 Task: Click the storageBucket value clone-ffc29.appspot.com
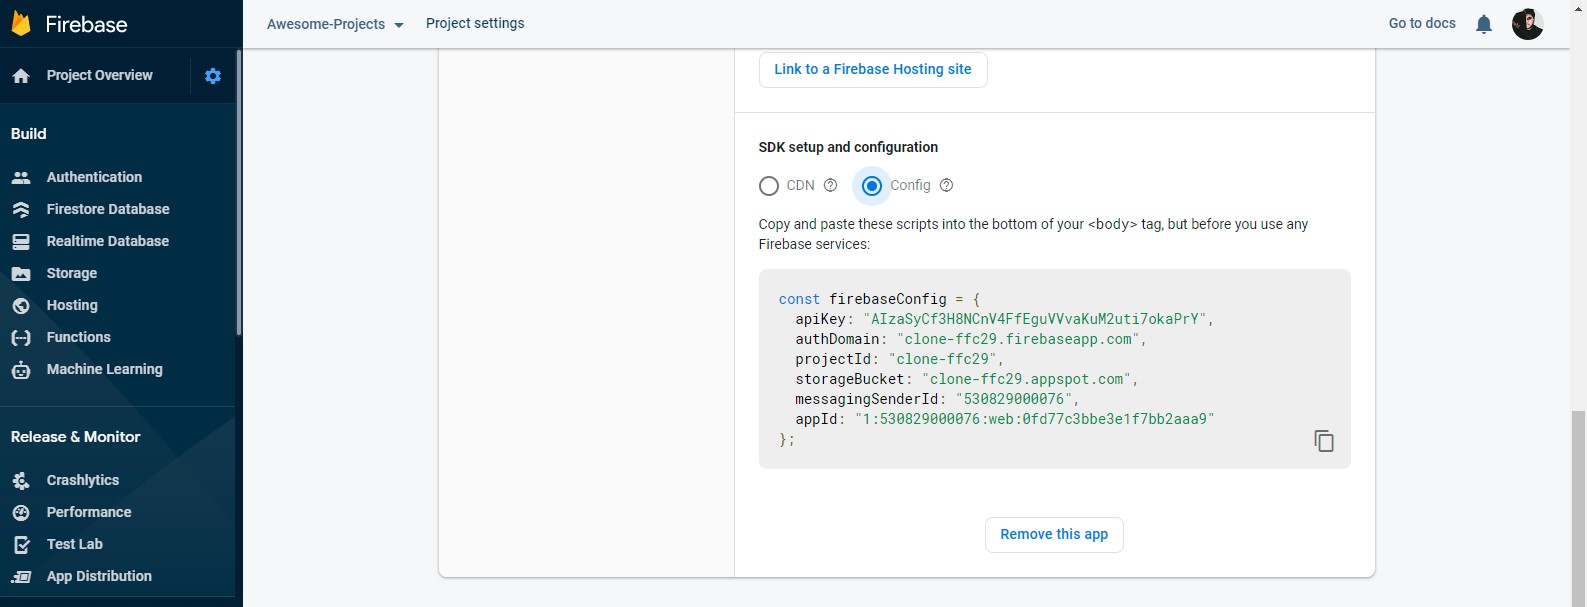click(x=1025, y=379)
